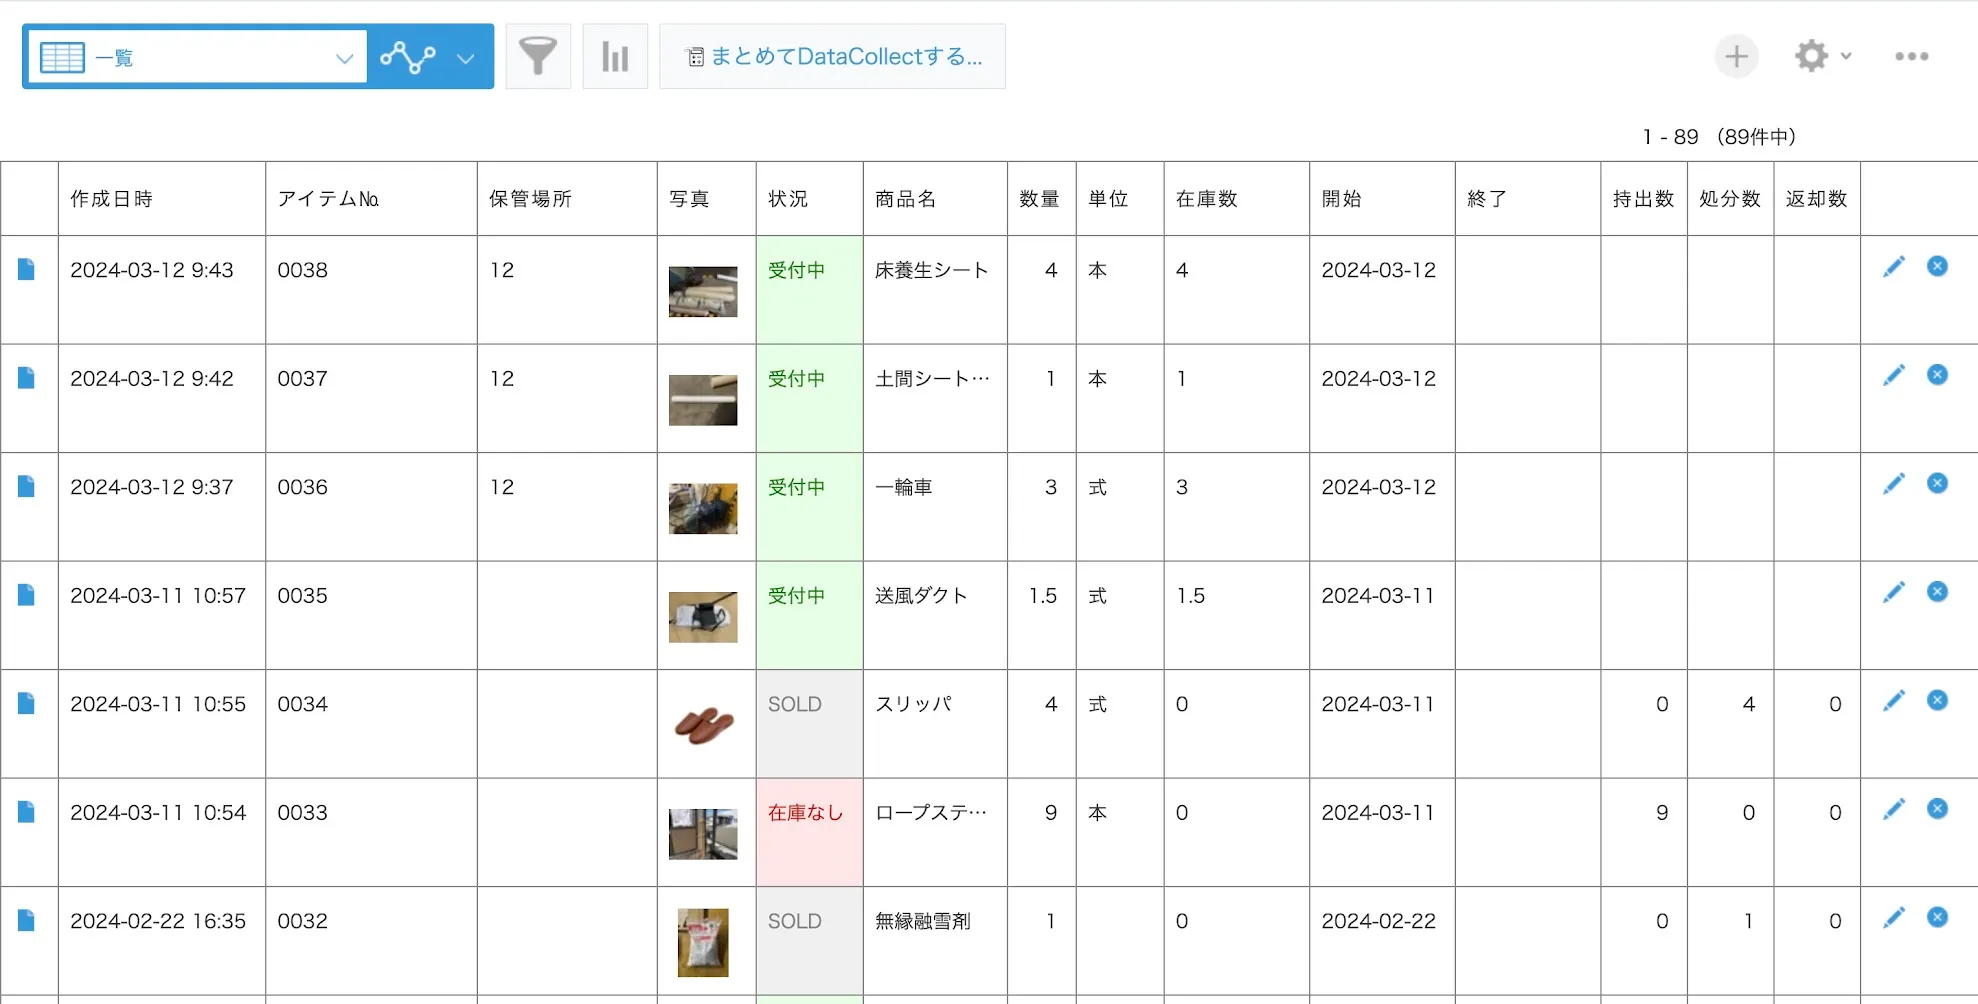Image resolution: width=1978 pixels, height=1004 pixels.
Task: Delete record 0034 with X icon
Action: pyautogui.click(x=1937, y=701)
